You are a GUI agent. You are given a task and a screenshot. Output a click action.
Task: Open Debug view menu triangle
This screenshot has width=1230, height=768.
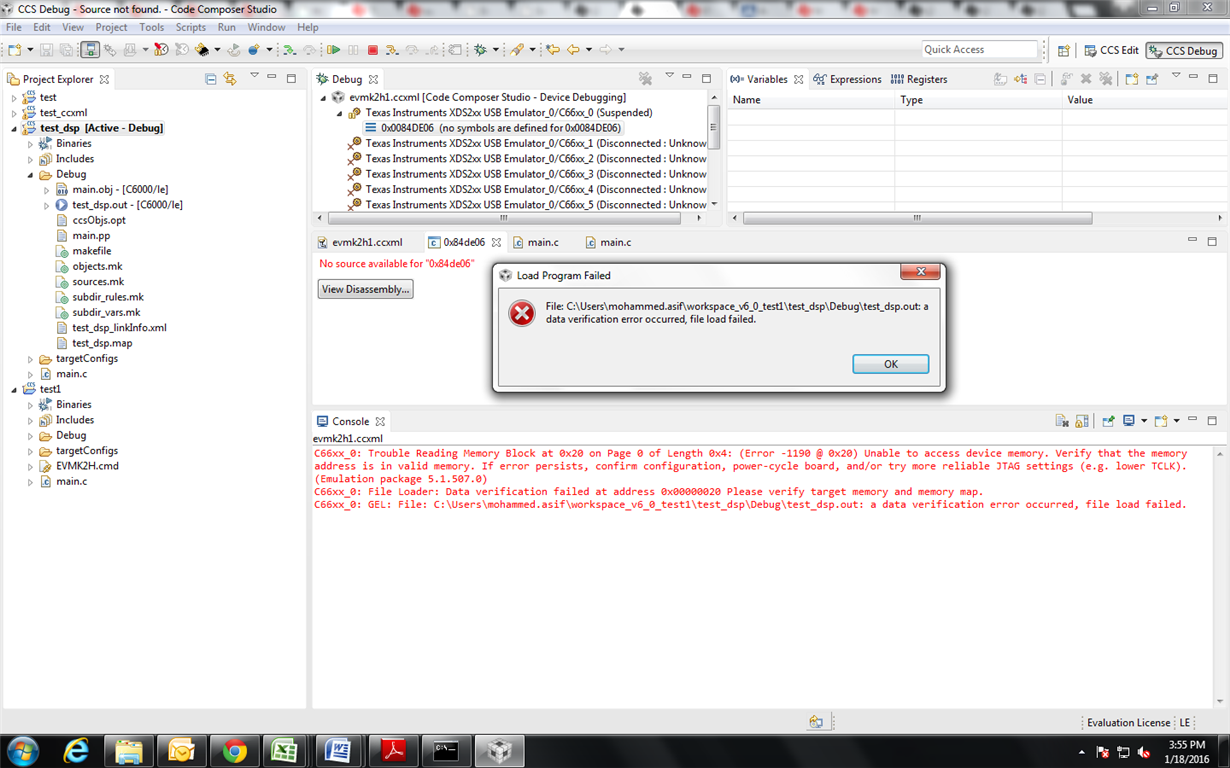tap(669, 76)
